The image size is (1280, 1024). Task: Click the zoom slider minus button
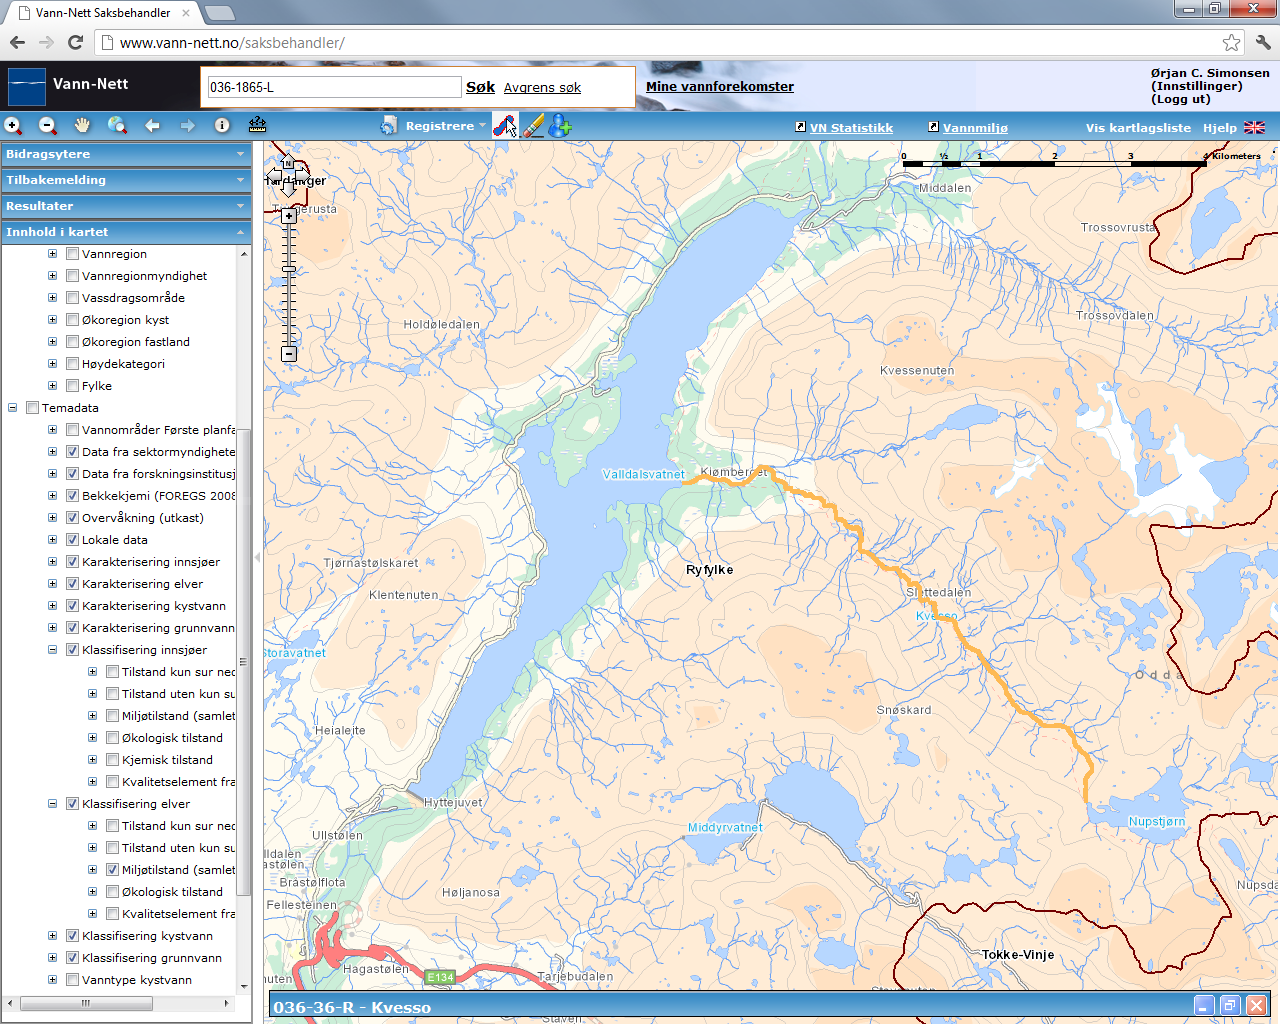point(289,354)
